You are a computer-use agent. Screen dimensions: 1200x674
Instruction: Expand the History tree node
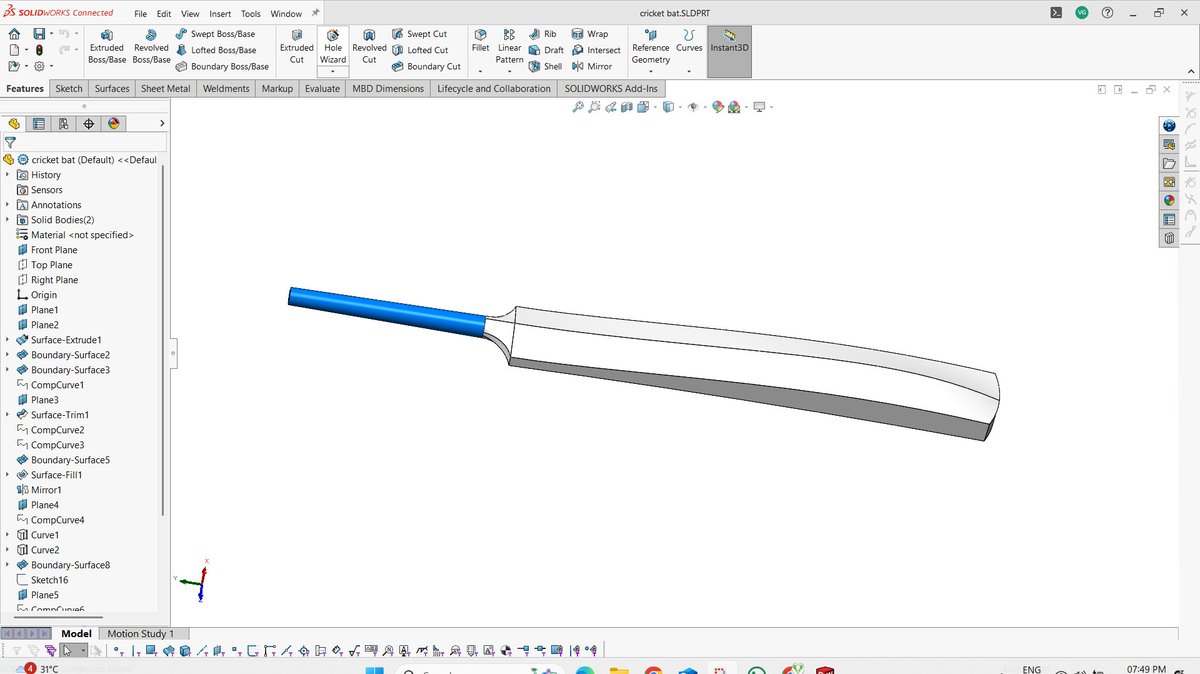tap(8, 175)
